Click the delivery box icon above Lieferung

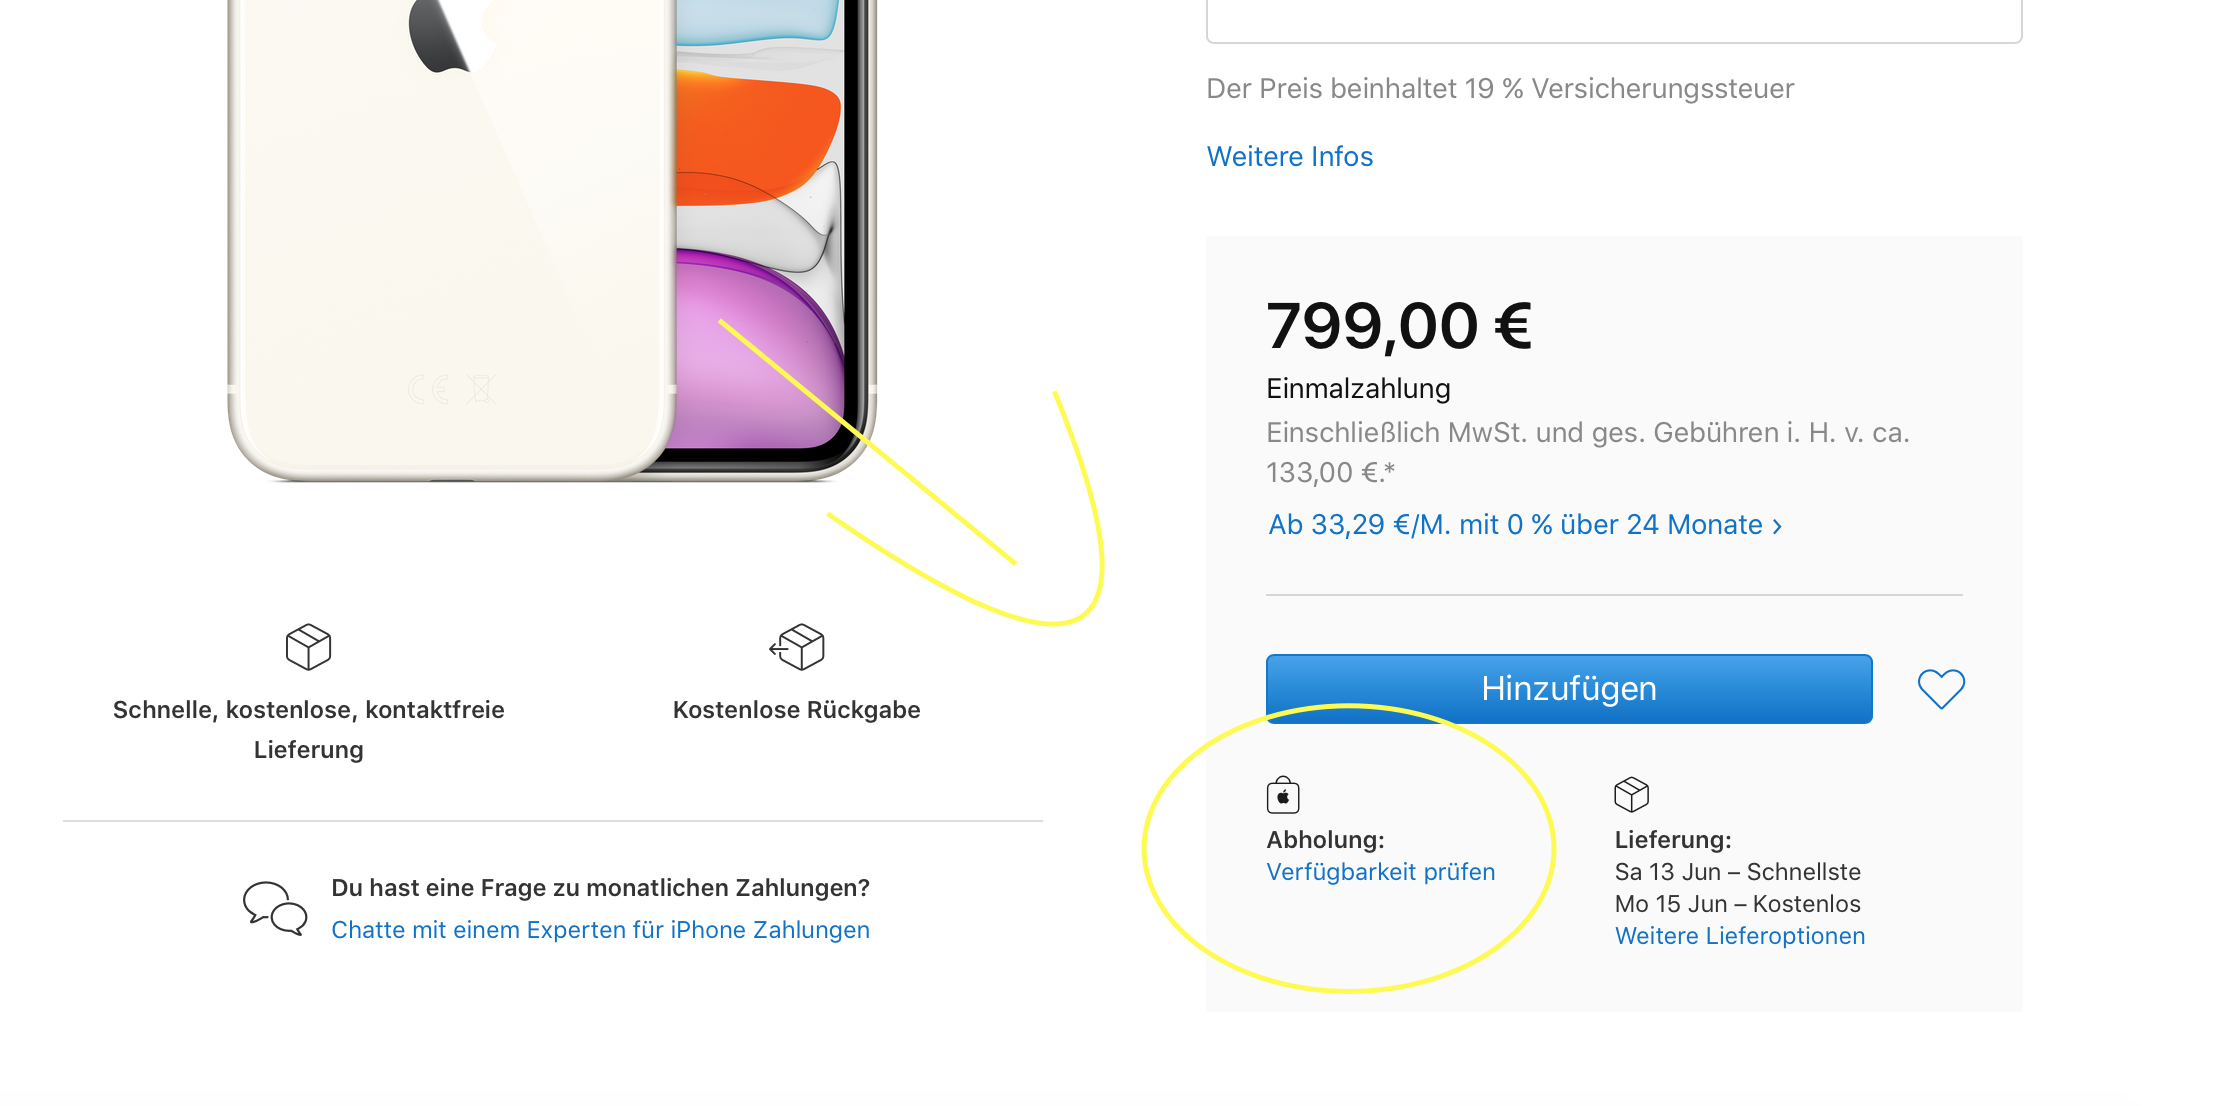click(x=1631, y=795)
